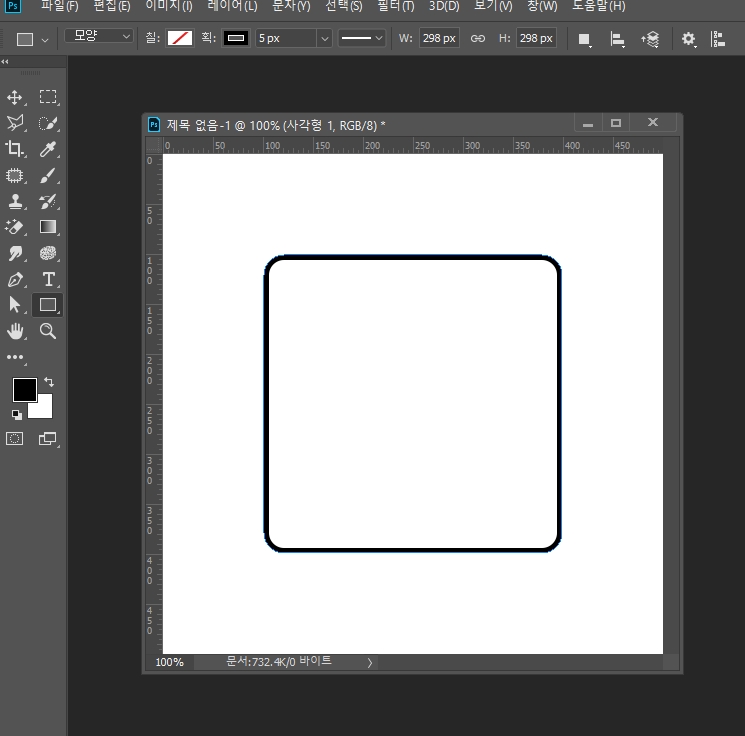
Task: Select the Patch healing tool
Action: pyautogui.click(x=15, y=175)
